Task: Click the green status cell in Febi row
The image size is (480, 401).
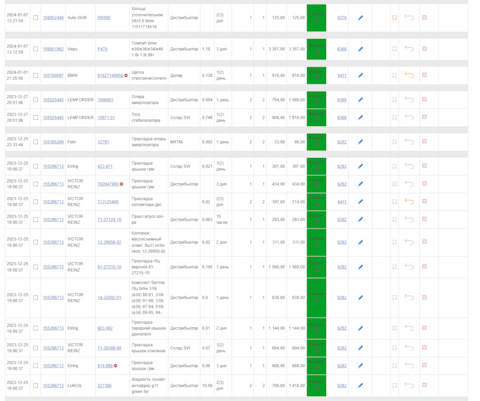Action: point(316,142)
